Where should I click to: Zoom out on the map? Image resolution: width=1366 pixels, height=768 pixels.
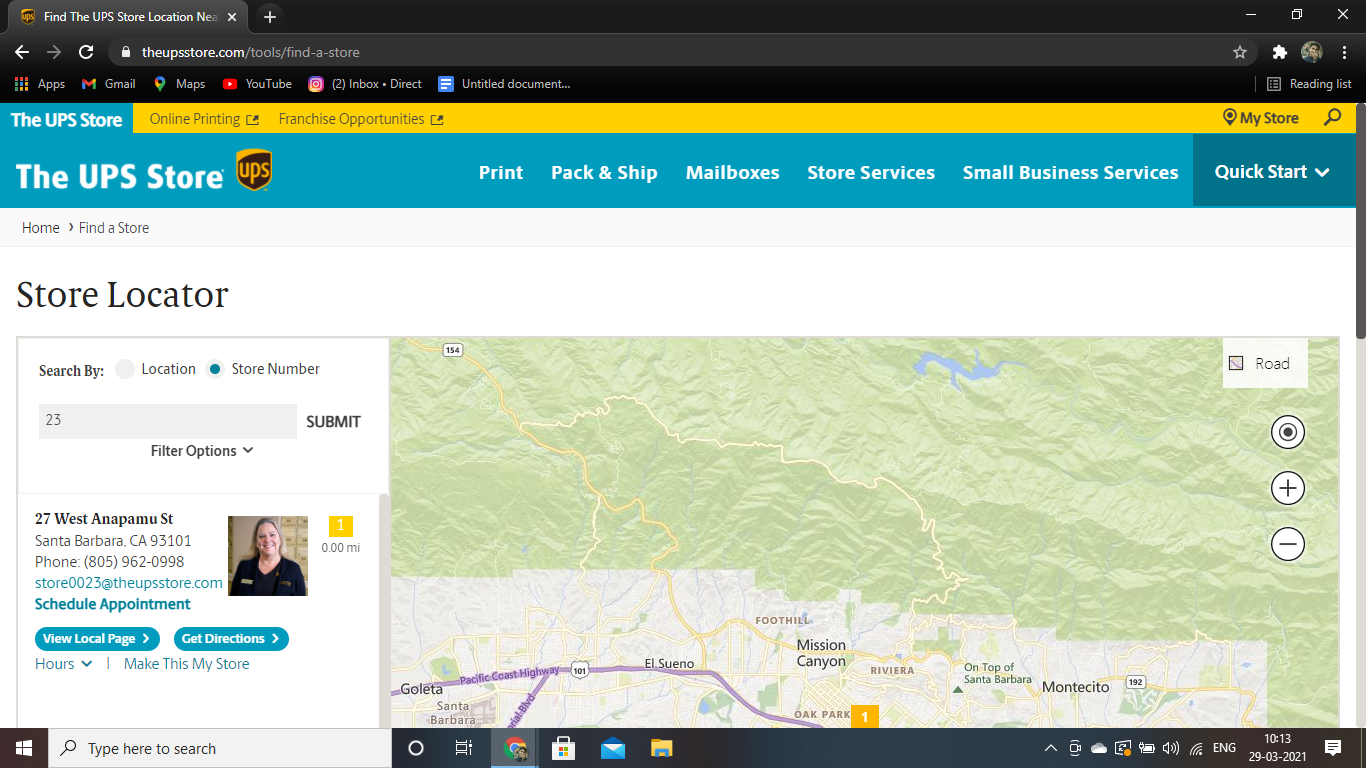(1288, 544)
